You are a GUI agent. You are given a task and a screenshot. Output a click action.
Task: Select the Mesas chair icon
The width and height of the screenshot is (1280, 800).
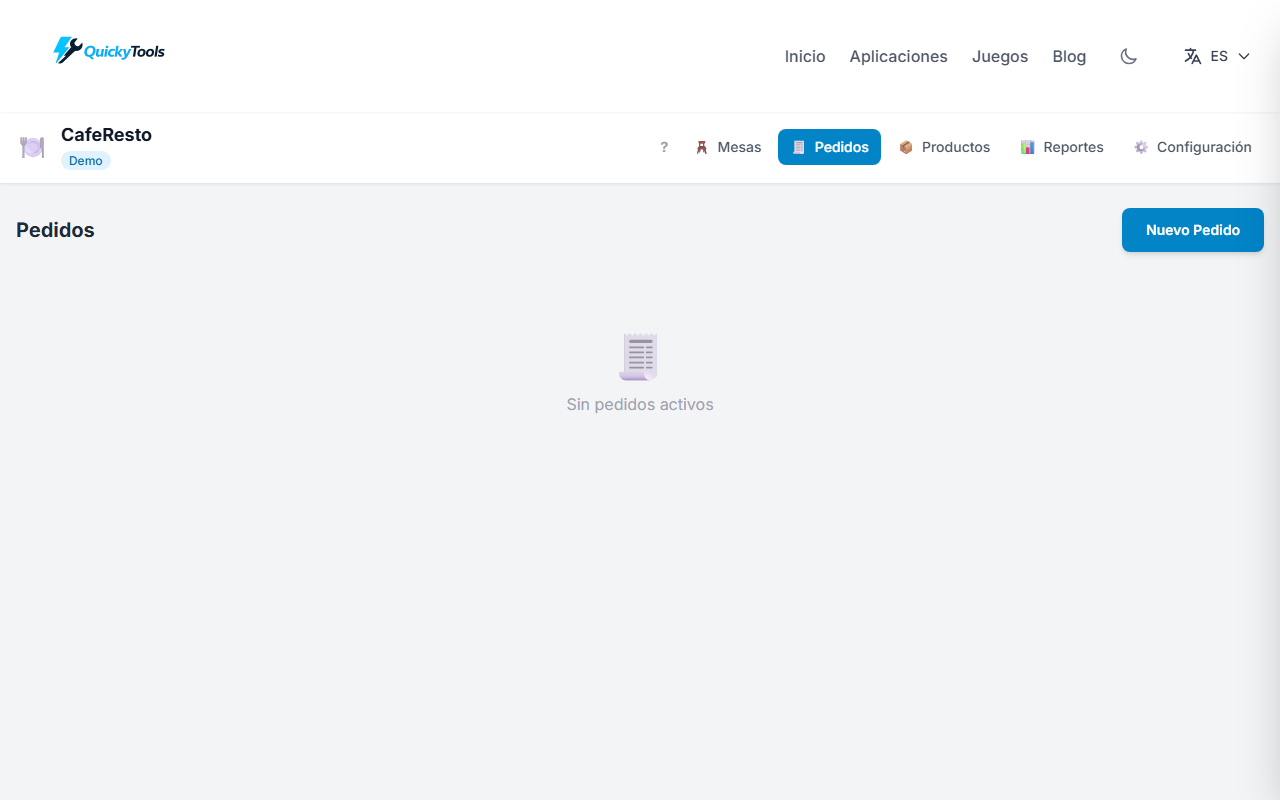(x=703, y=147)
